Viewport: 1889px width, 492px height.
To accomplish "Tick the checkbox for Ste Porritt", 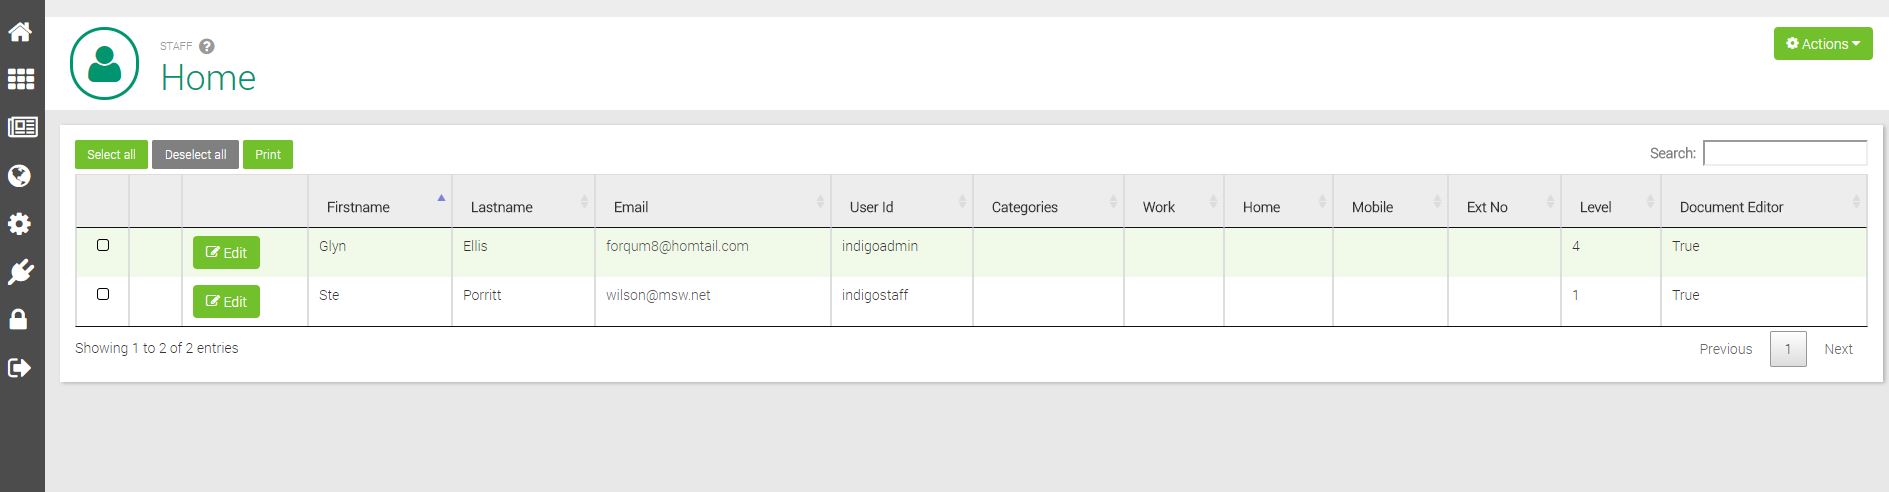I will pos(103,294).
